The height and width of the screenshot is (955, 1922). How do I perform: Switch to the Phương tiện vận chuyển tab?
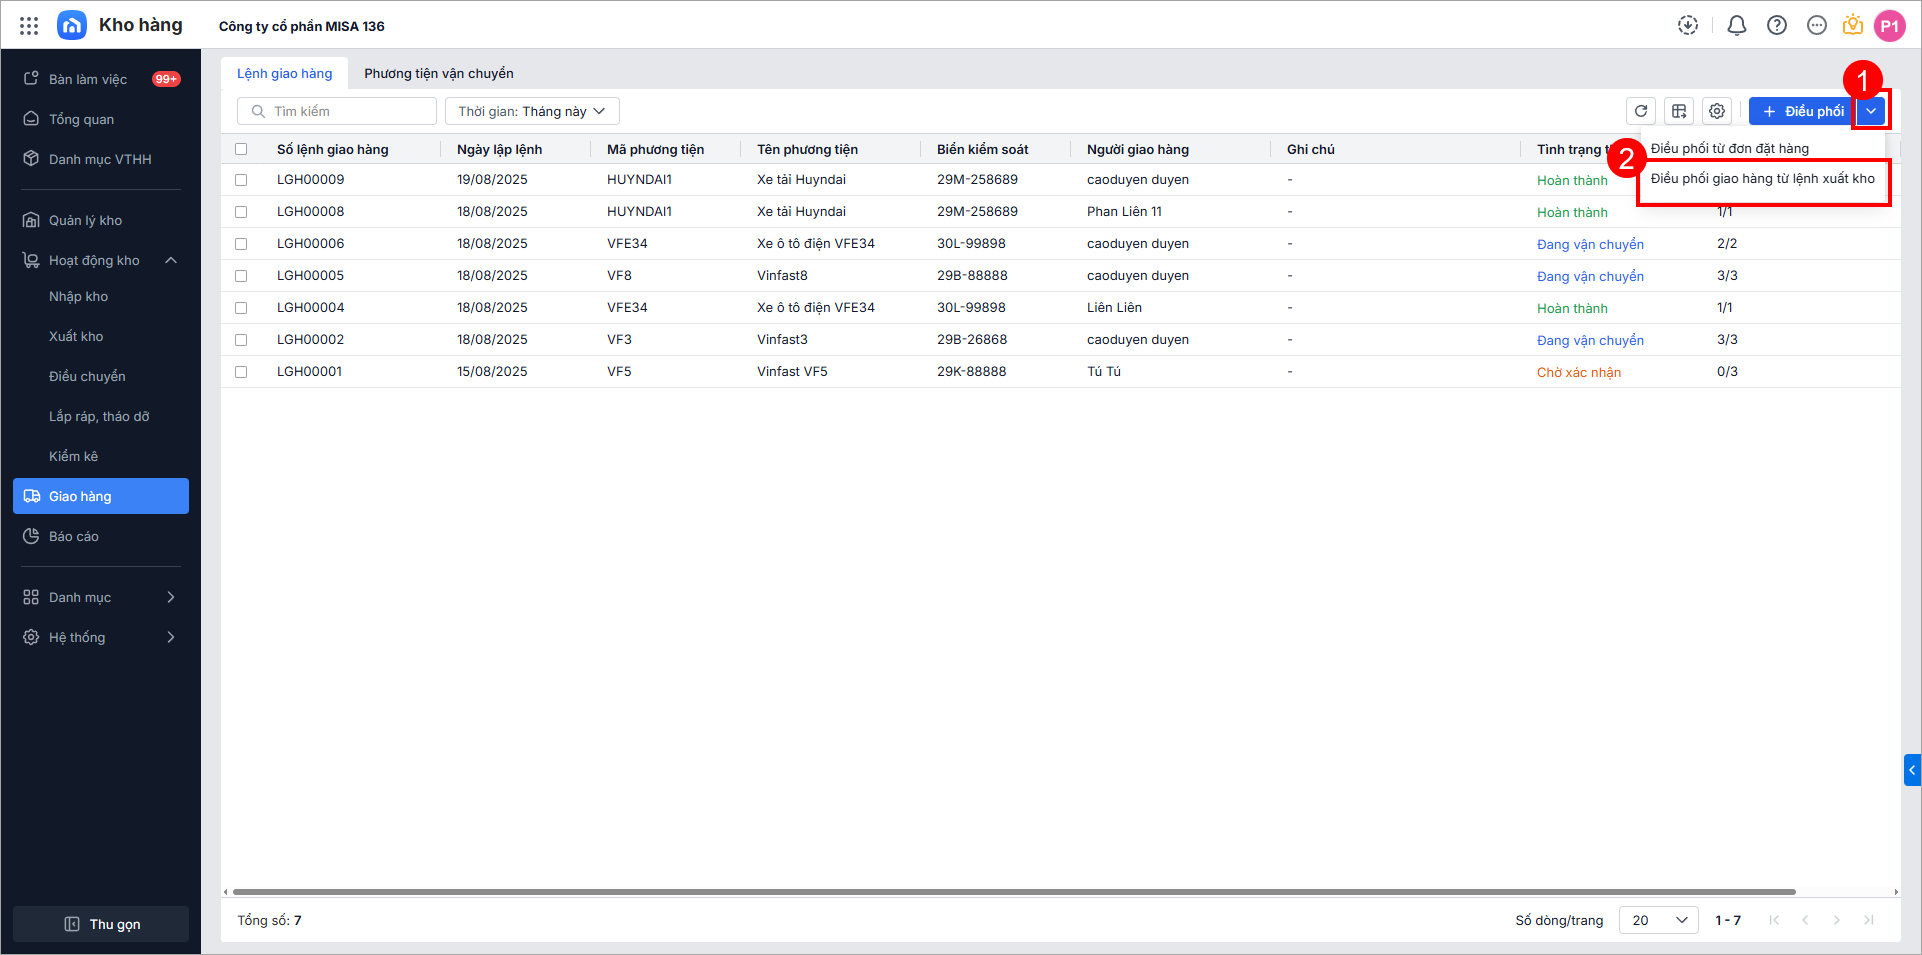coord(439,73)
